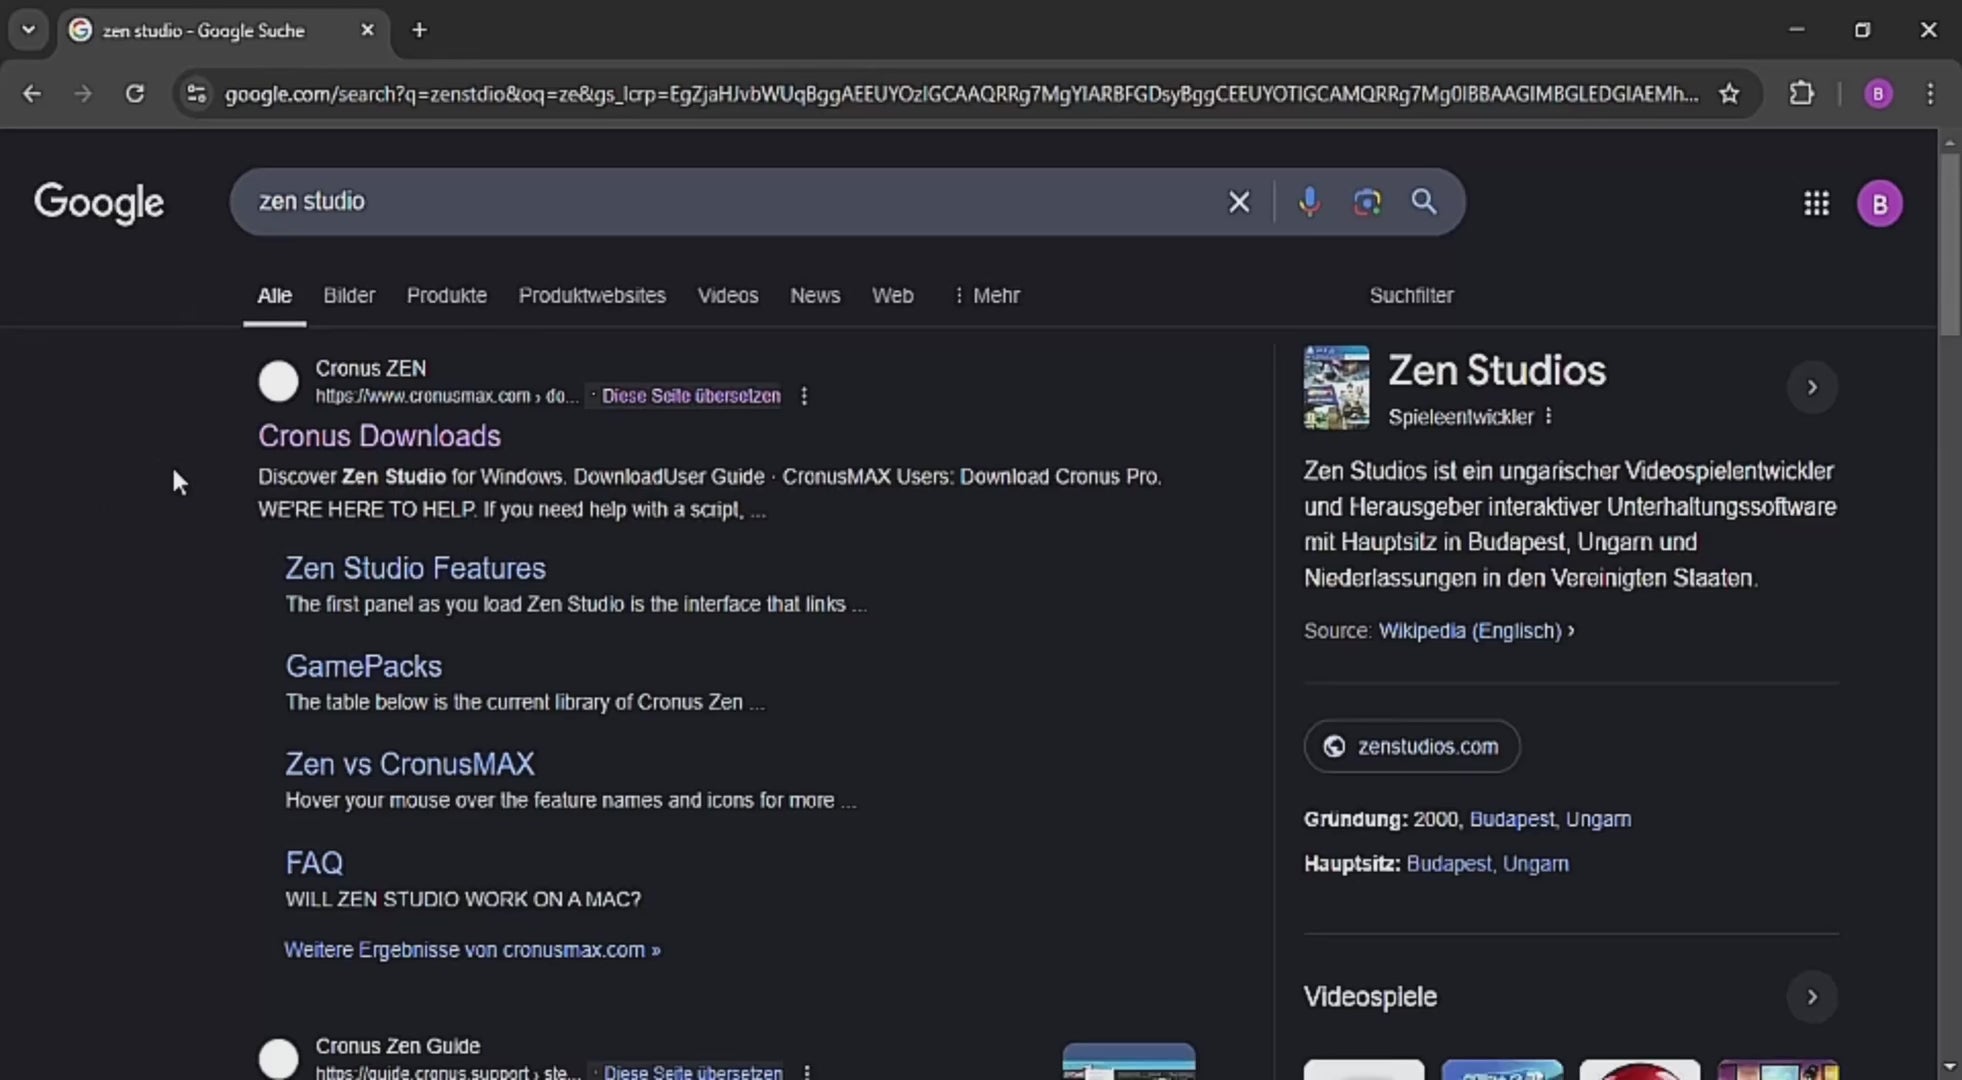Open the Chrome extensions puzzle icon
Image resolution: width=1962 pixels, height=1080 pixels.
1801,94
